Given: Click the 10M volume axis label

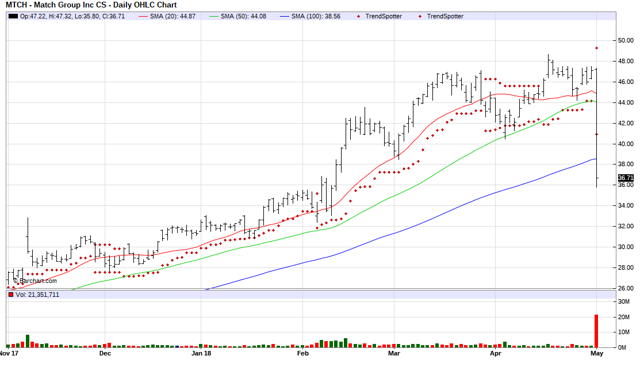Looking at the screenshot, I should coord(624,332).
